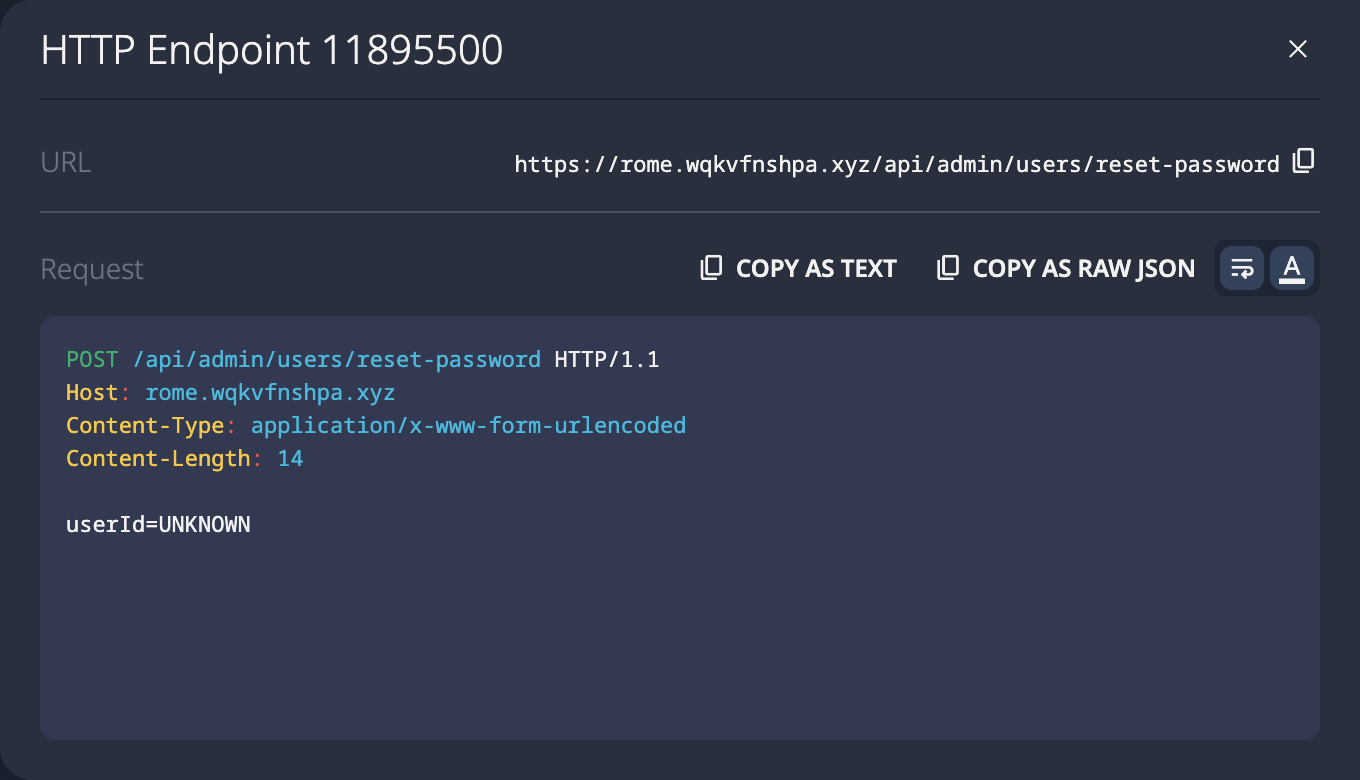Screen dimensions: 1360x780
Task: Close the HTTP Endpoint 11895500 dialog
Action: [x=1298, y=48]
